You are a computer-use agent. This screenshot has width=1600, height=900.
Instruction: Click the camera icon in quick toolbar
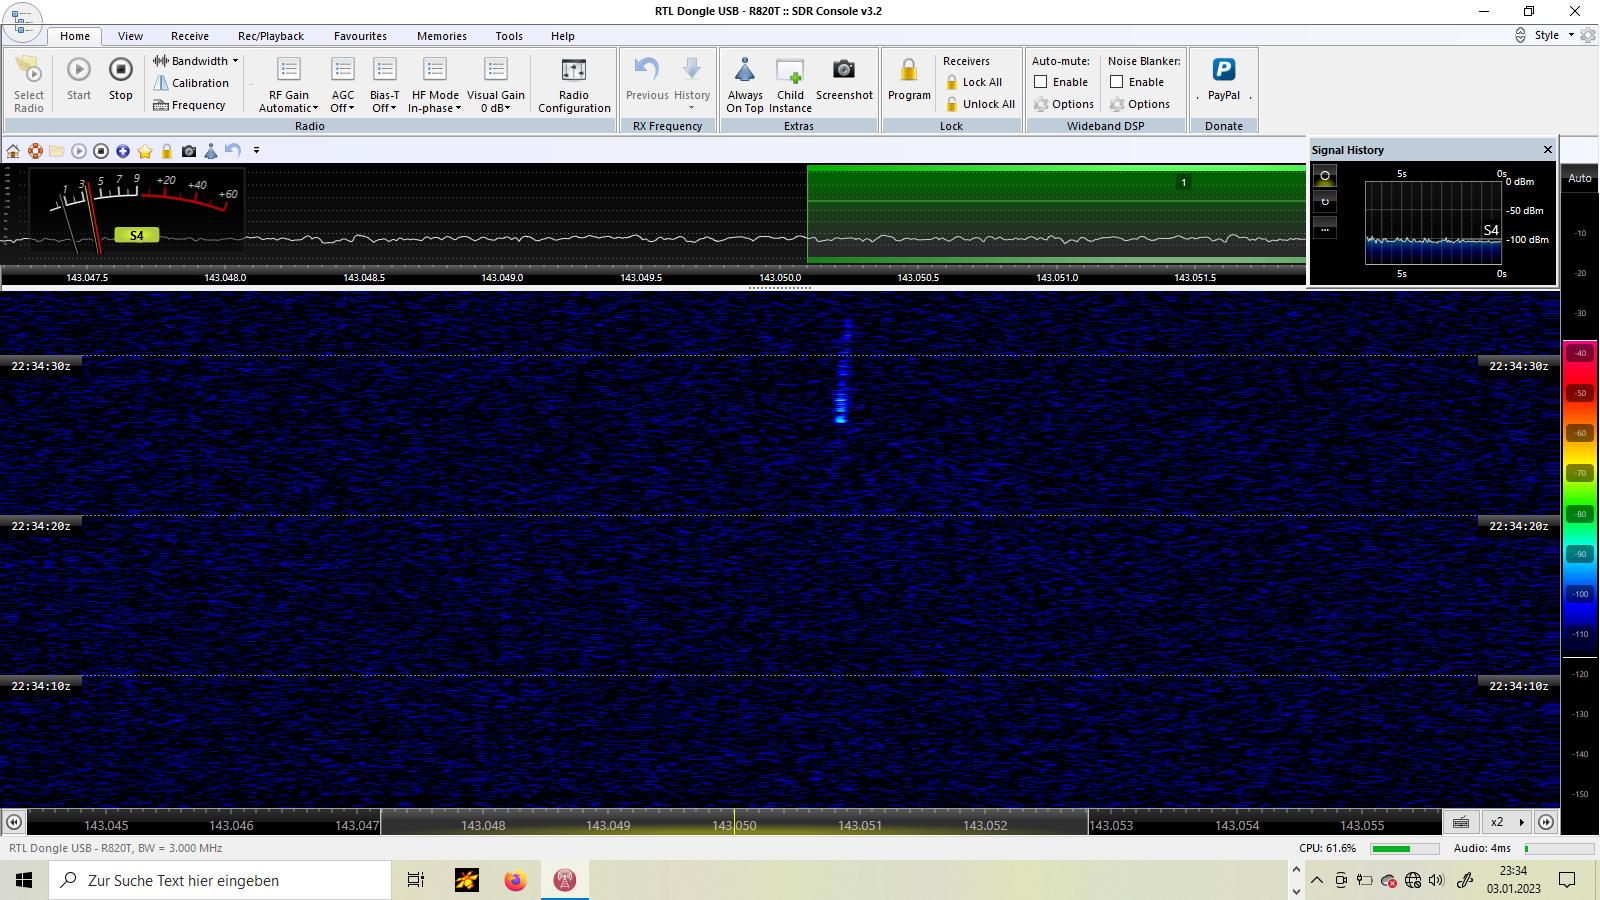pos(189,151)
